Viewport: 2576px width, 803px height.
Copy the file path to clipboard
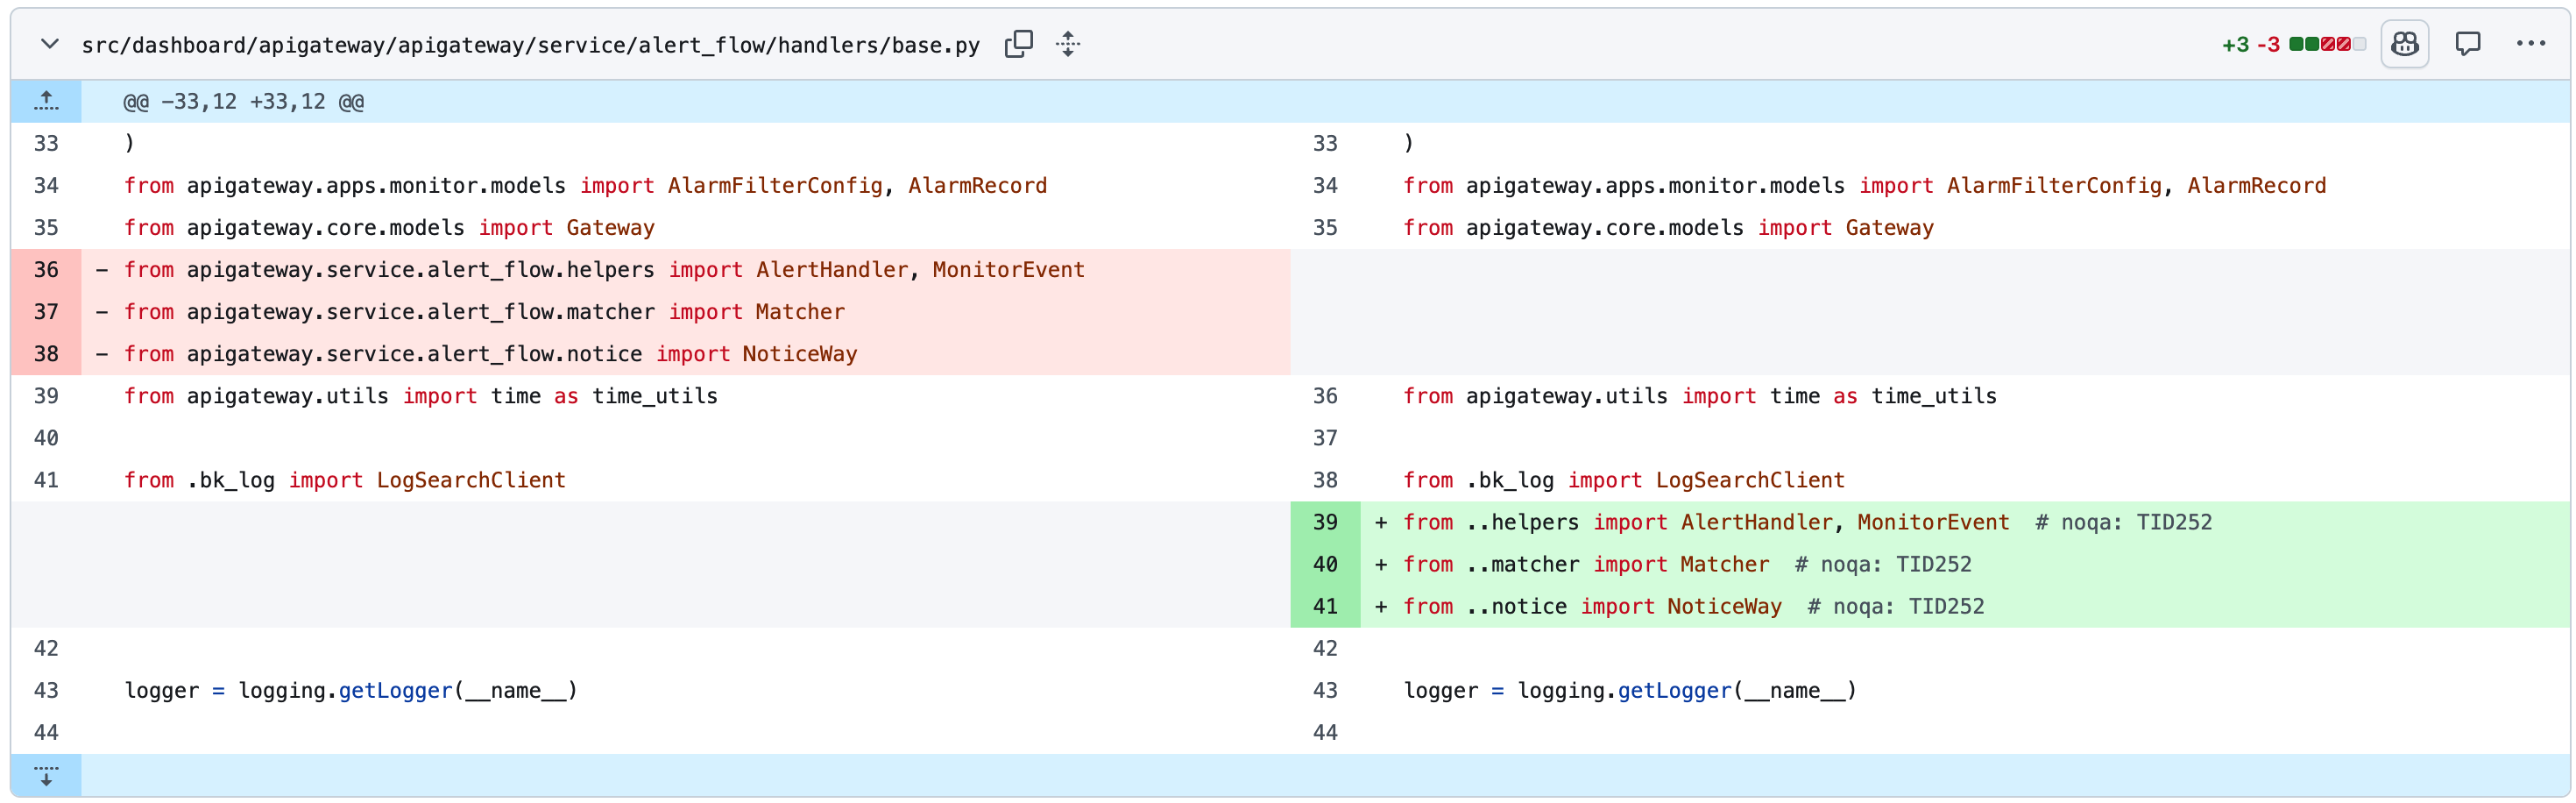(x=1018, y=44)
